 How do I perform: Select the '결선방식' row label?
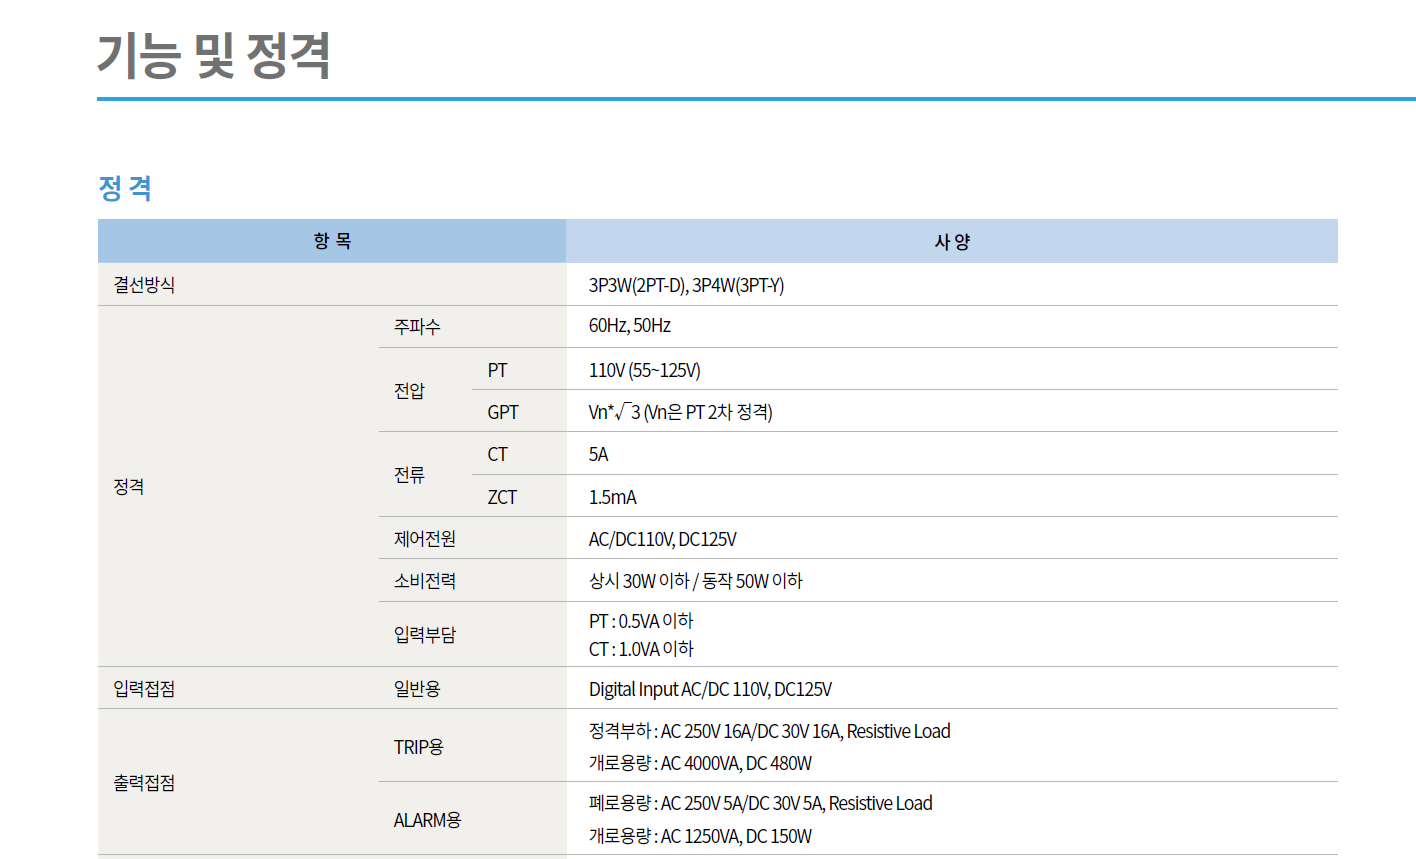point(144,285)
